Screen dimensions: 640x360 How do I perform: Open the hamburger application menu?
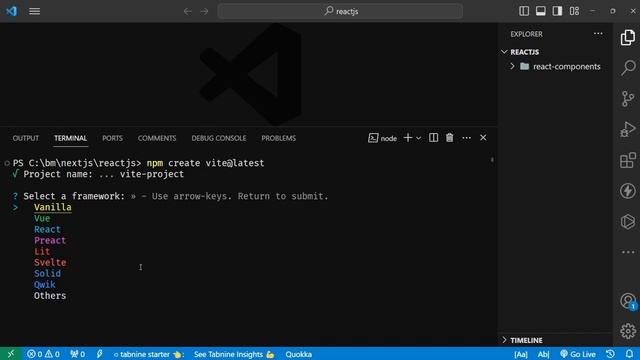click(34, 11)
